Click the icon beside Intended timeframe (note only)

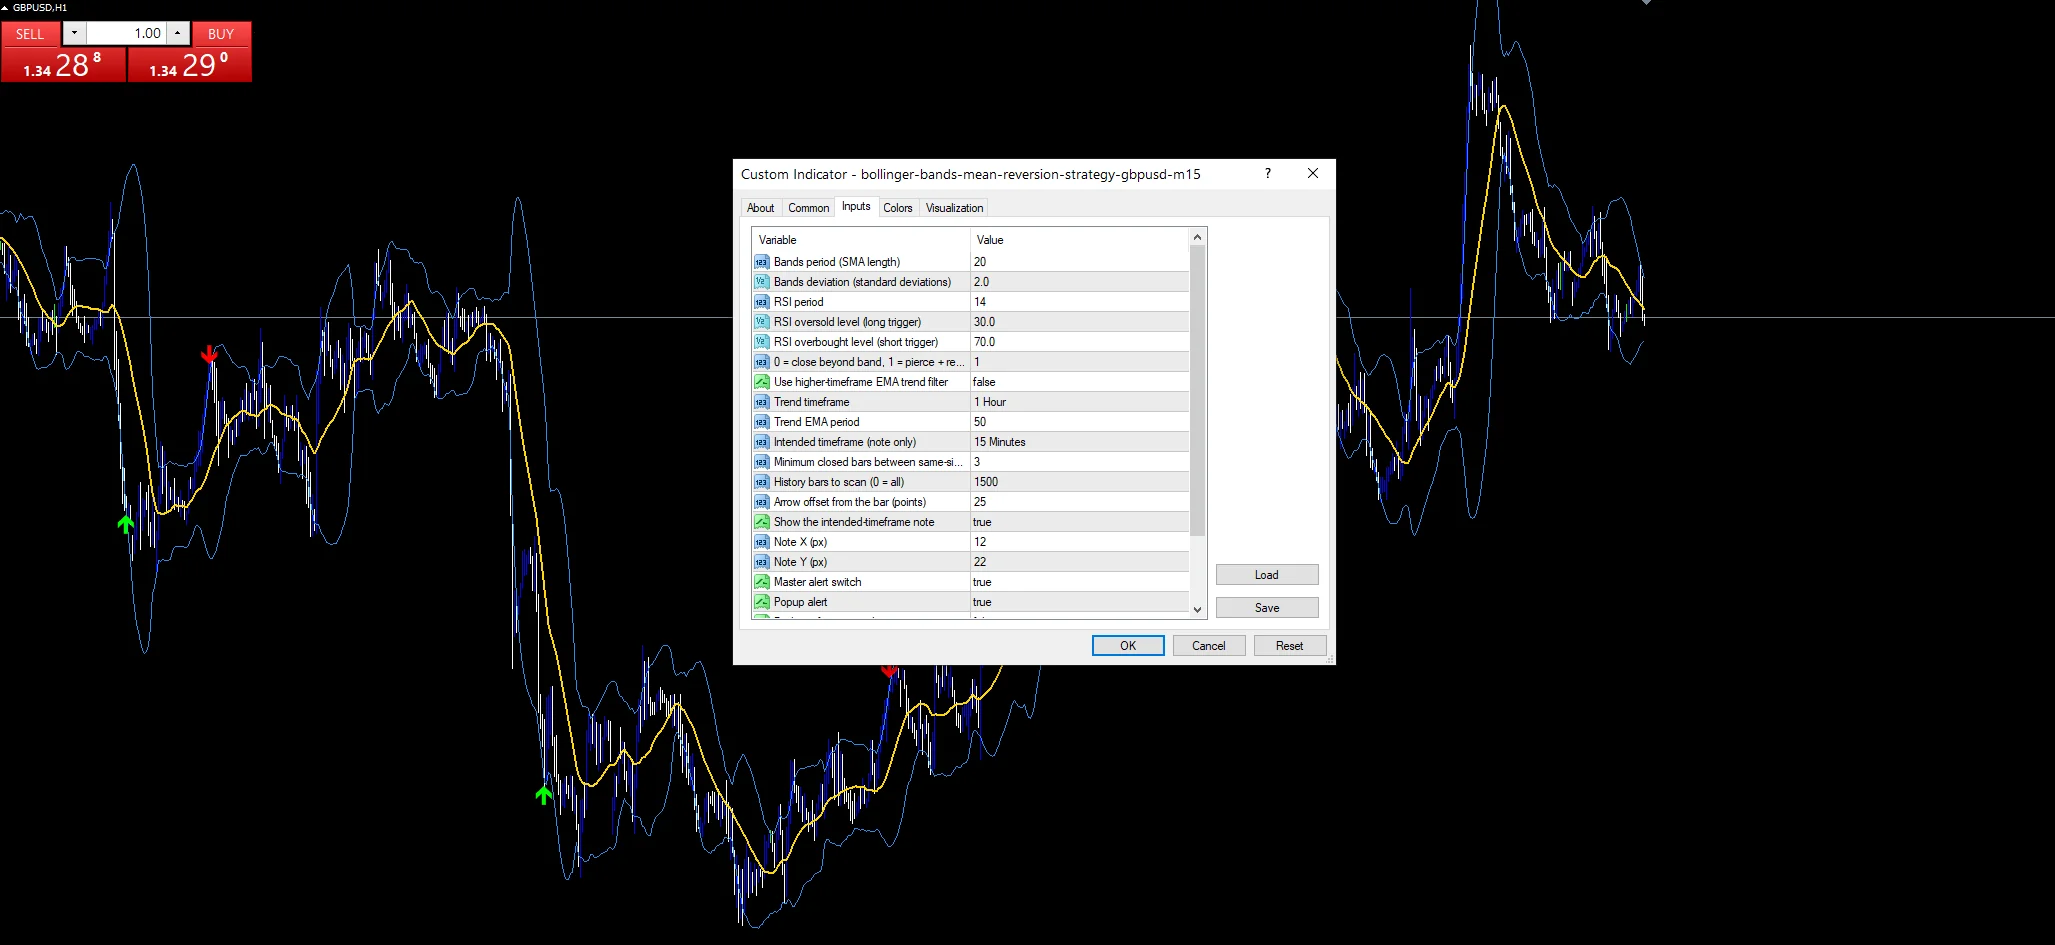761,442
